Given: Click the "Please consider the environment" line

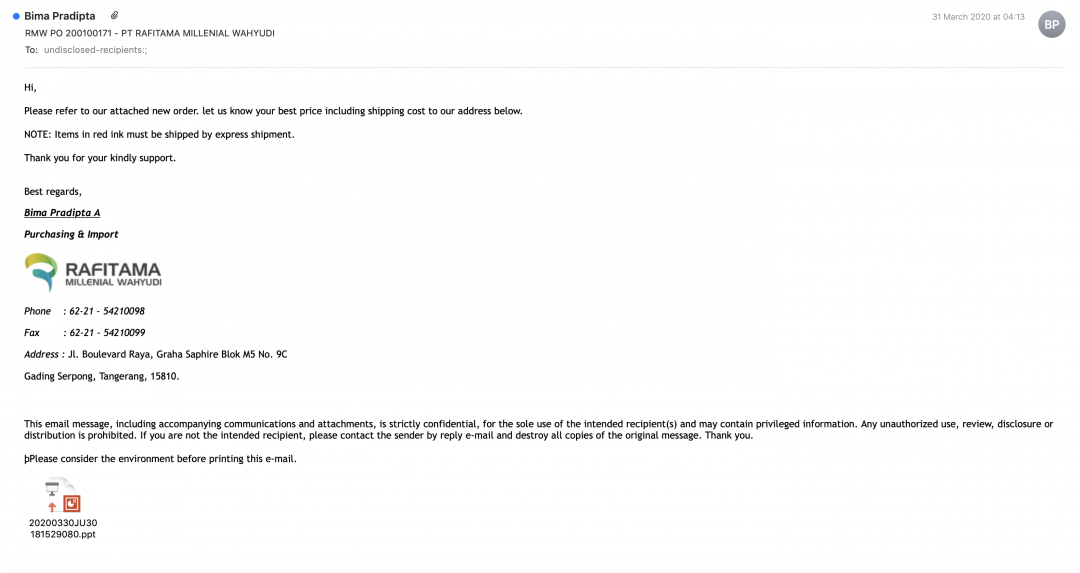Looking at the screenshot, I should point(163,459).
